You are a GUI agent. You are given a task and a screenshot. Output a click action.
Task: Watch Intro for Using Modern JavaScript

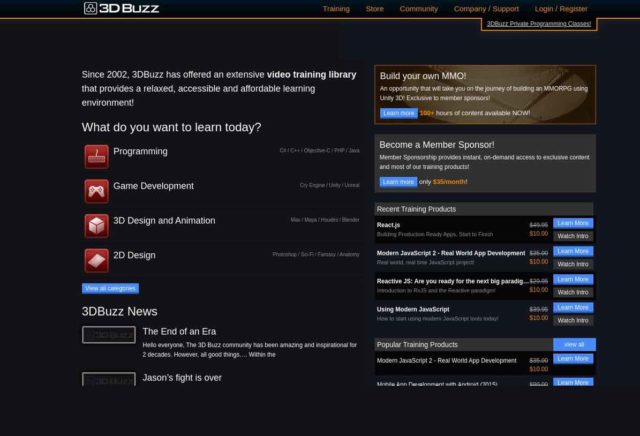tap(573, 320)
